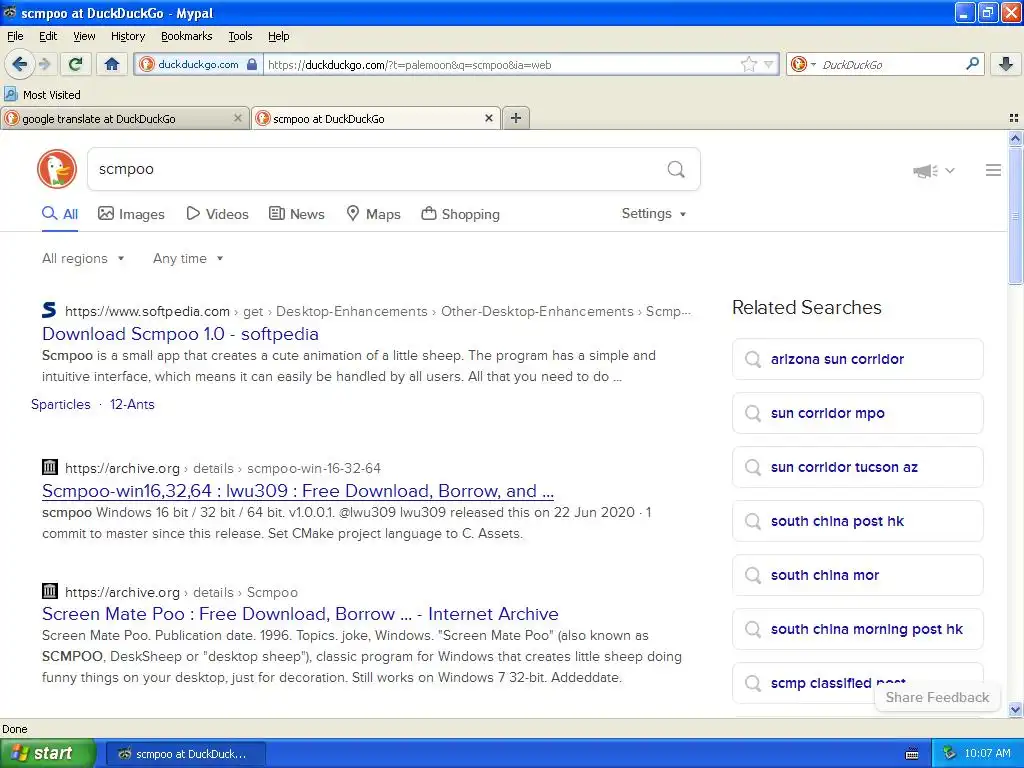The width and height of the screenshot is (1024, 768).
Task: Open the Help menu
Action: [278, 36]
